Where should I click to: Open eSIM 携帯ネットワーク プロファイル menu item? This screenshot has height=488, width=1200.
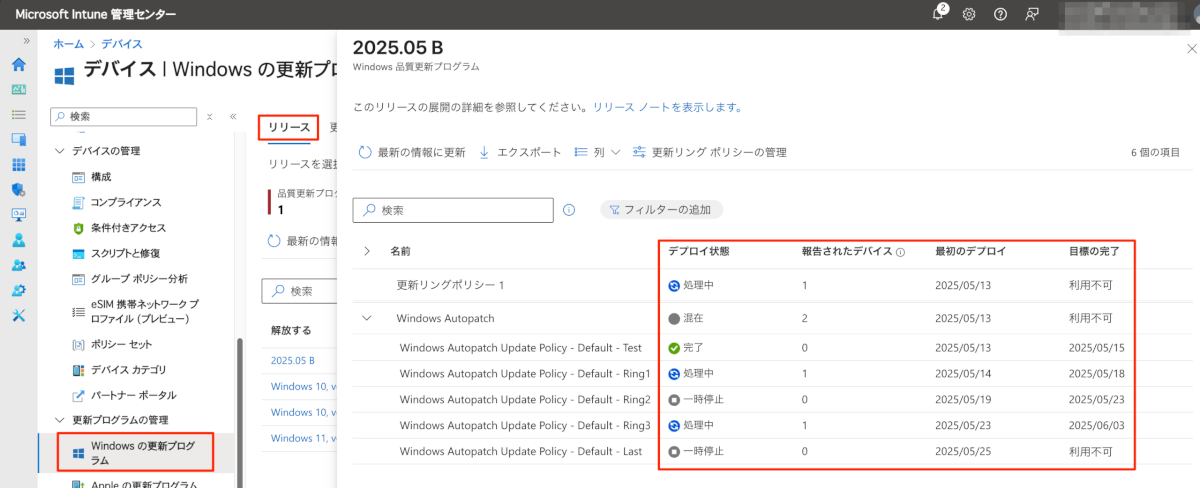click(143, 311)
